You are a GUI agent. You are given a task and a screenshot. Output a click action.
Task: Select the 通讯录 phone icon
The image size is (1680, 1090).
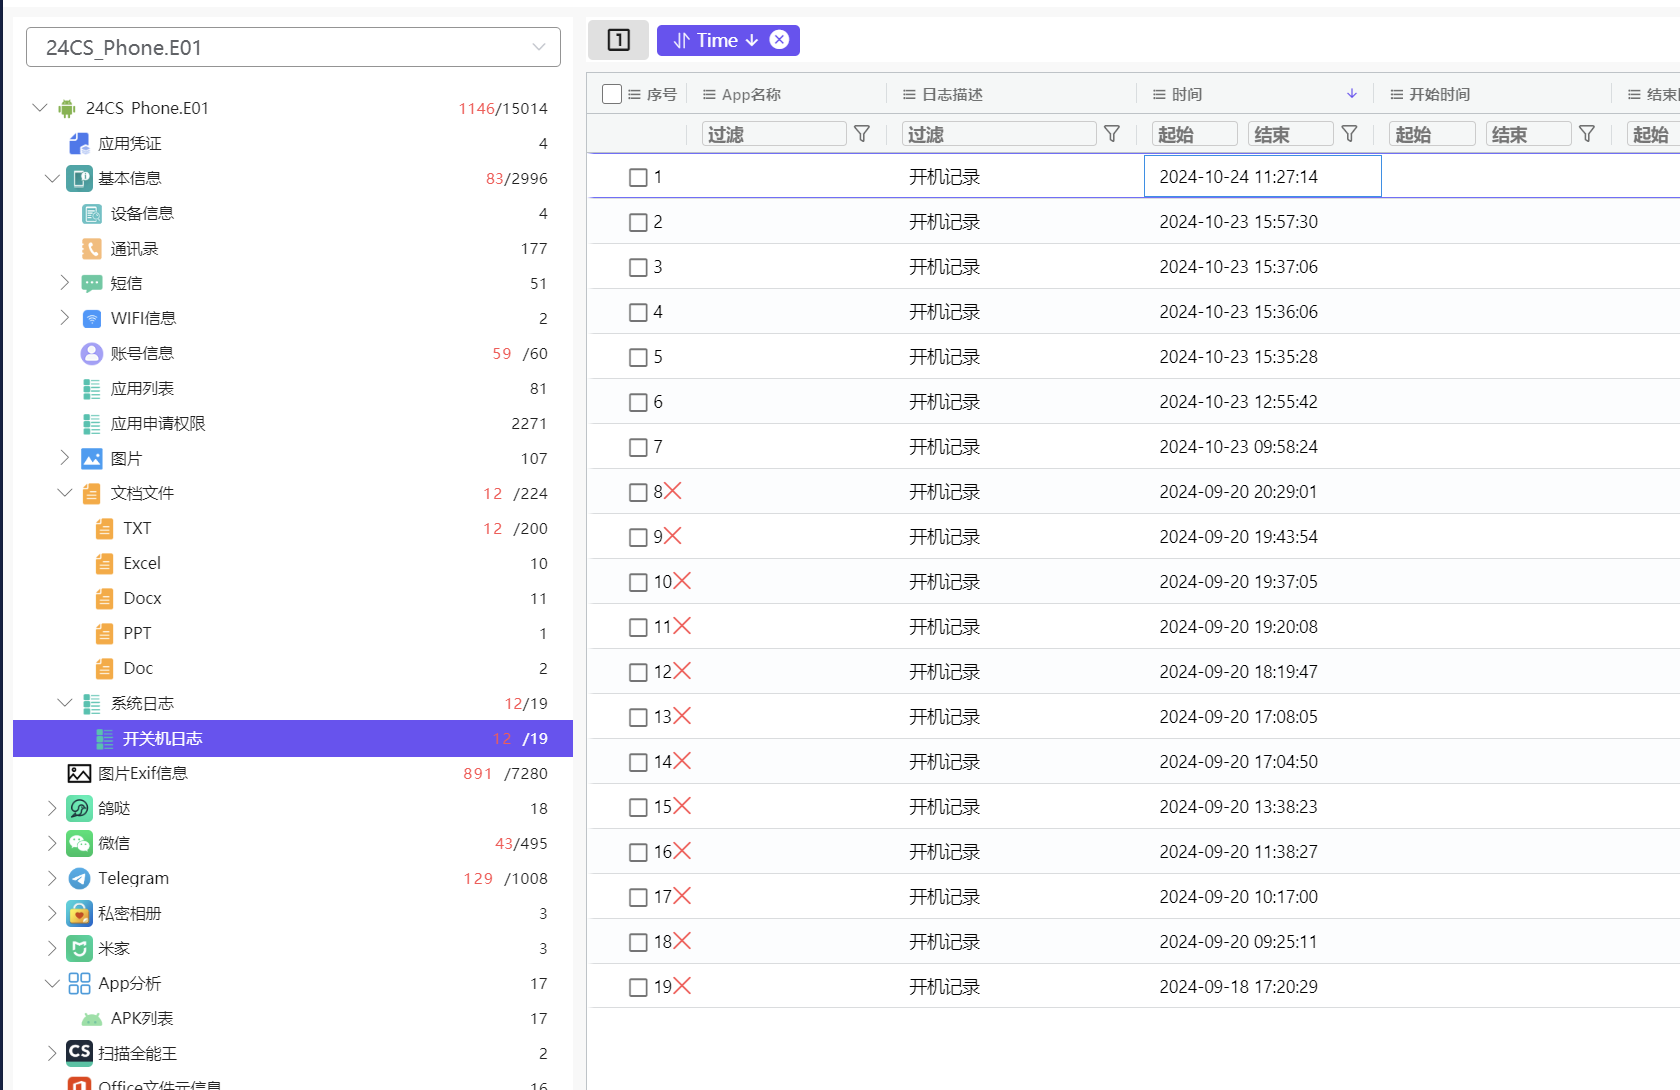tap(92, 248)
